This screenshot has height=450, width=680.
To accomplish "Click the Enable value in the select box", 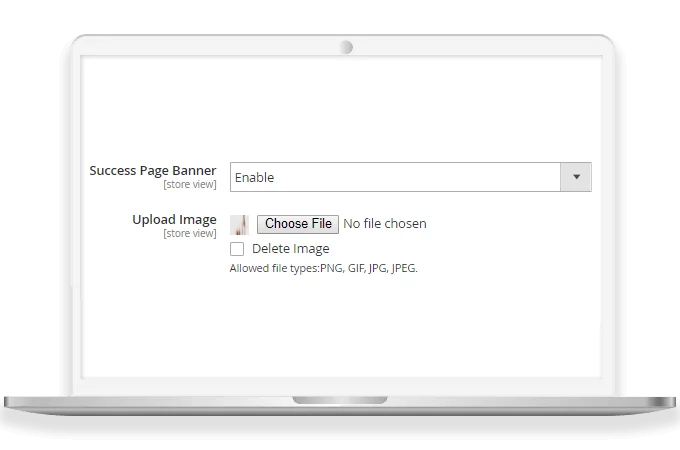I will [255, 178].
